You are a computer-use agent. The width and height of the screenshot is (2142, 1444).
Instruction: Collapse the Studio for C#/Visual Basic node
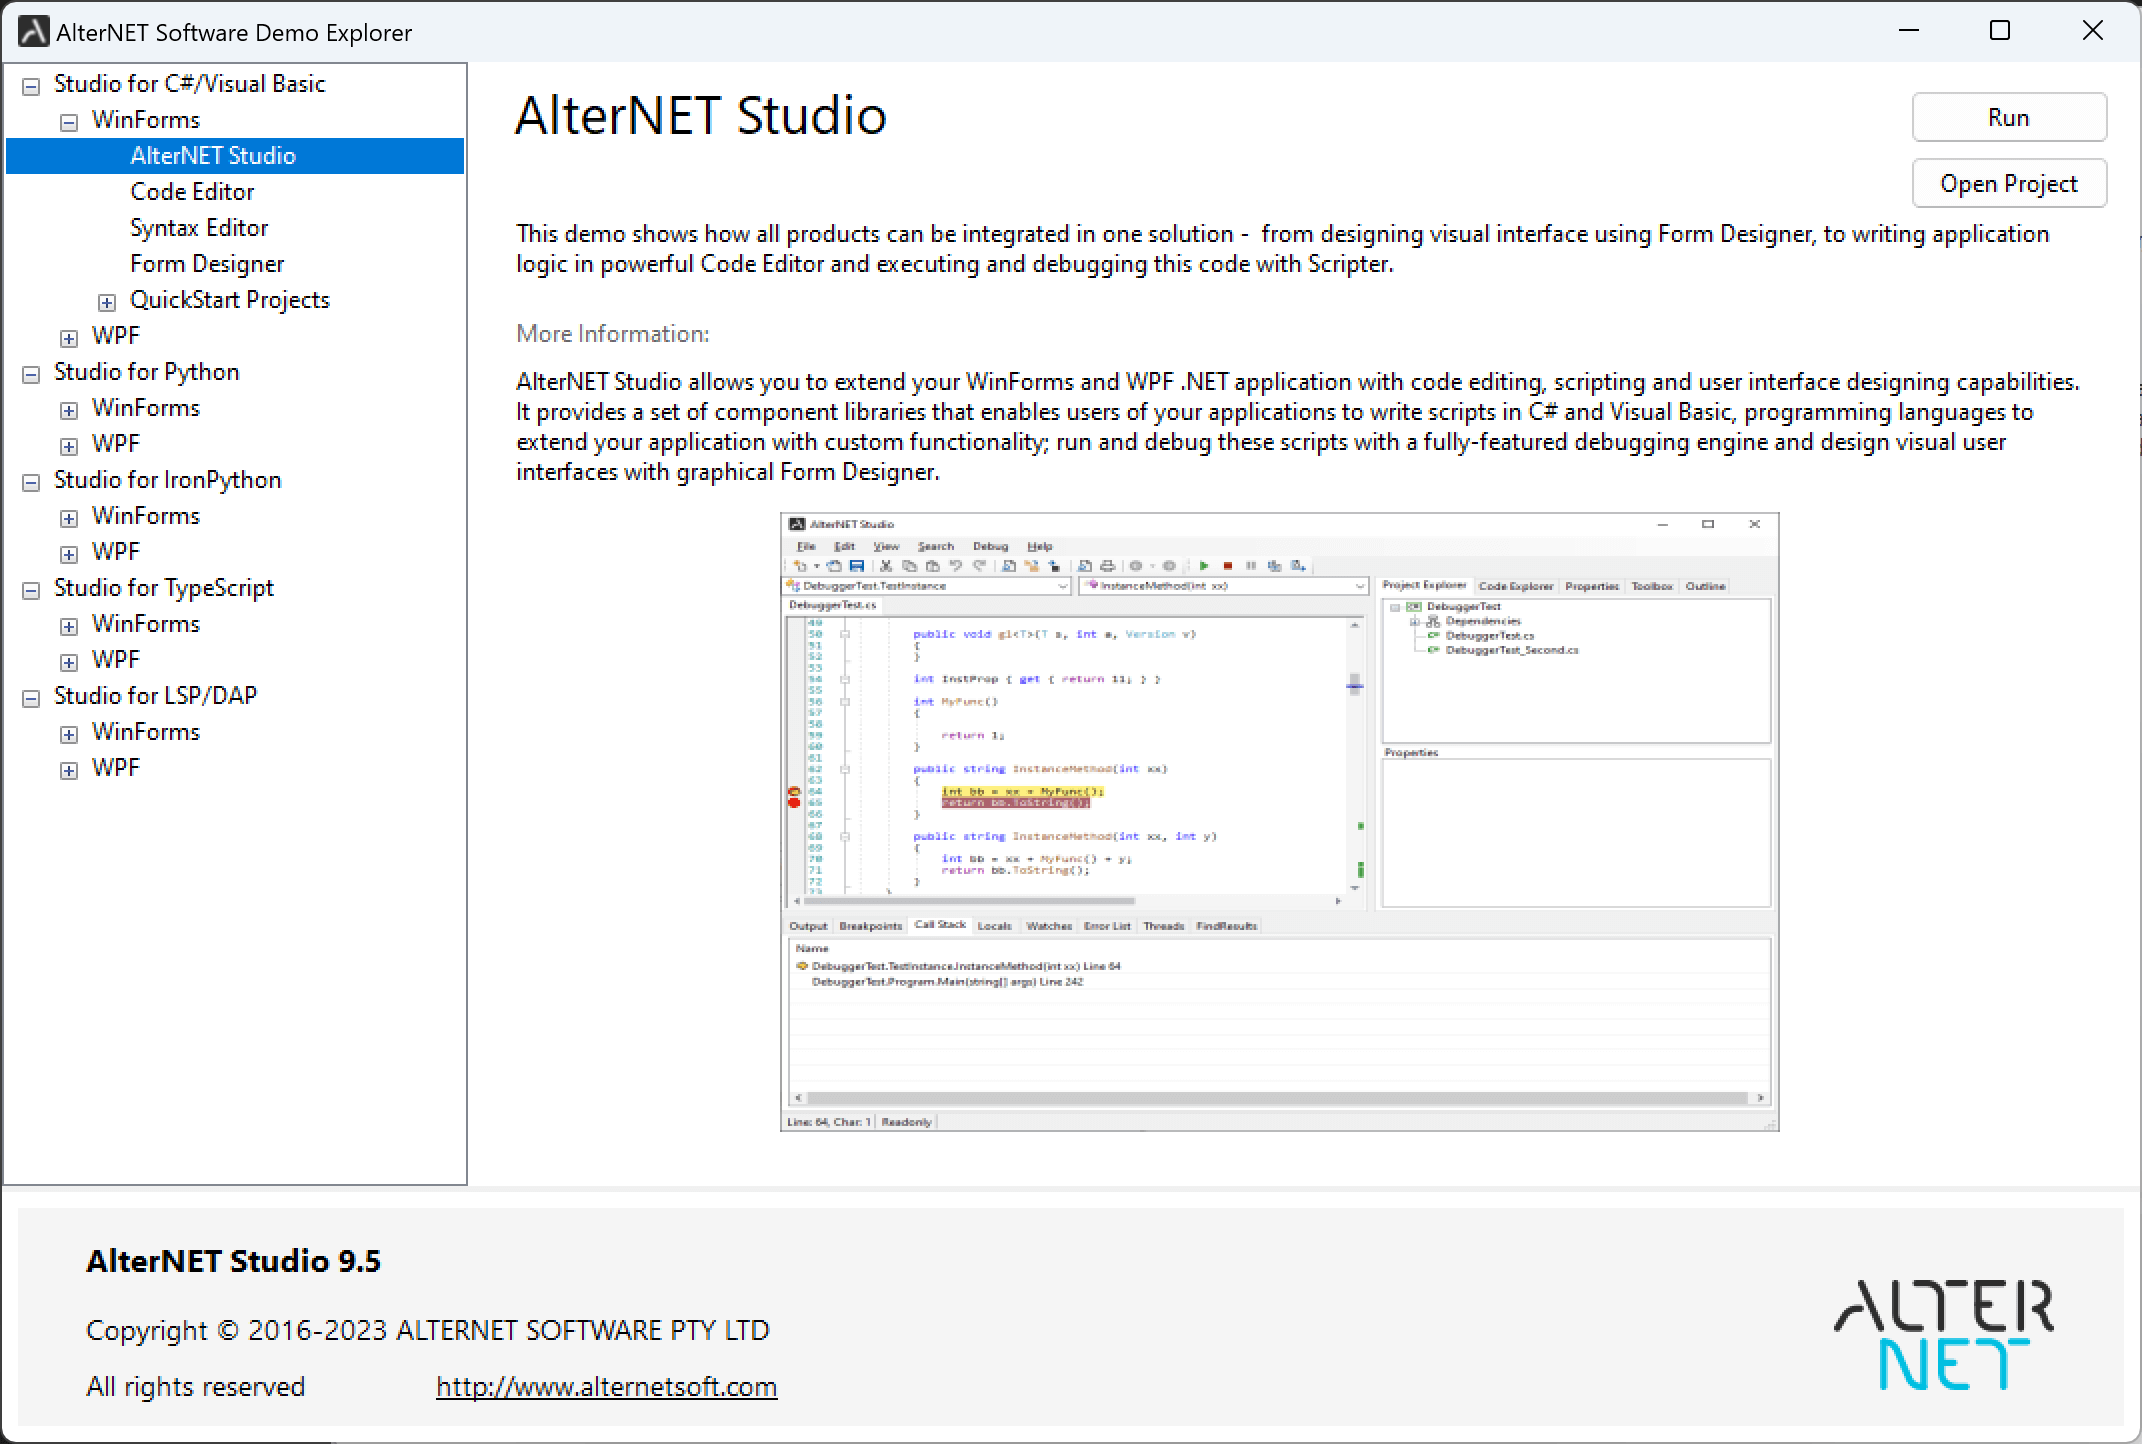click(31, 86)
